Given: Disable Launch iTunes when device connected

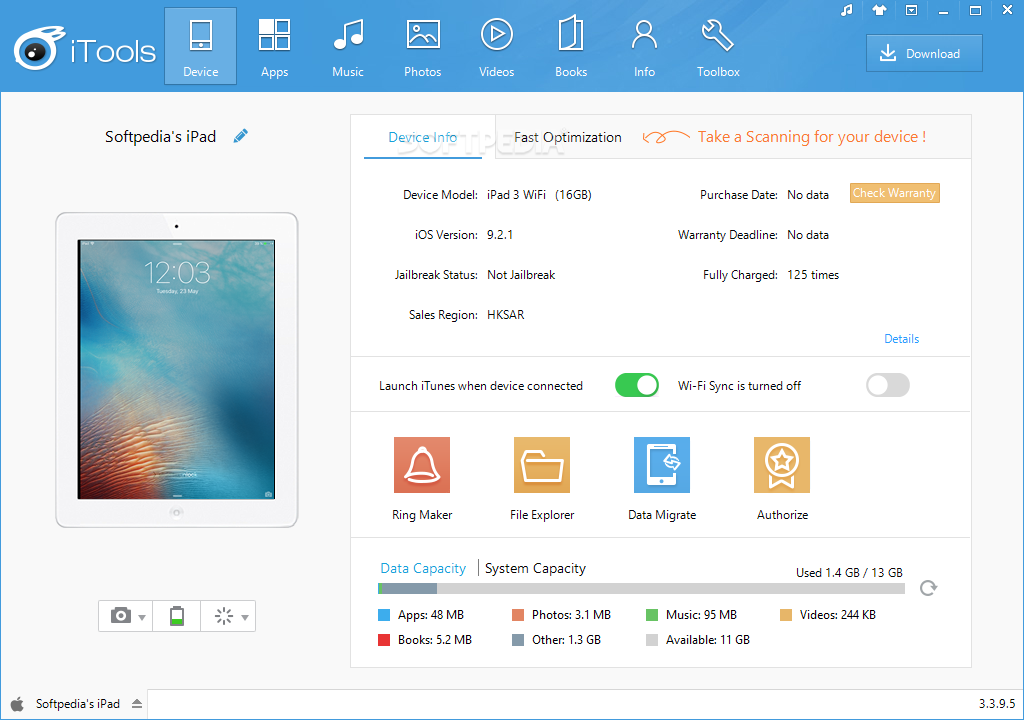Looking at the screenshot, I should 637,385.
